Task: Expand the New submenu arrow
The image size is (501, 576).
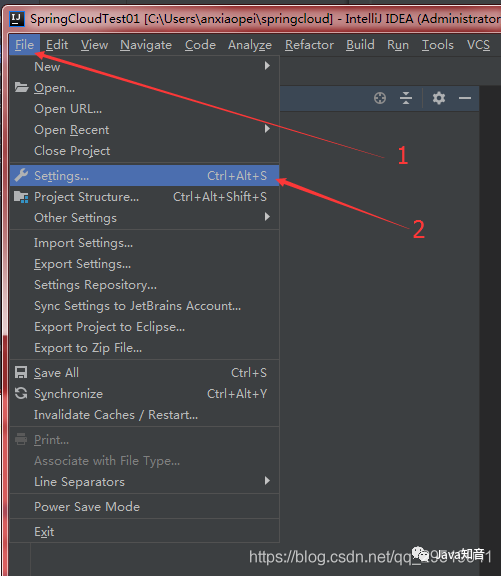Action: click(x=267, y=66)
